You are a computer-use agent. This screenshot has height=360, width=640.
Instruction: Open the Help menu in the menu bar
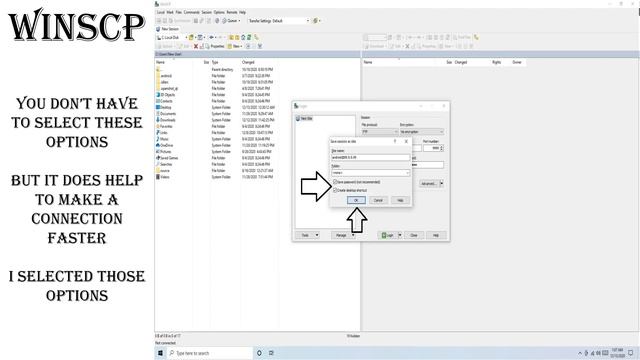pos(242,12)
